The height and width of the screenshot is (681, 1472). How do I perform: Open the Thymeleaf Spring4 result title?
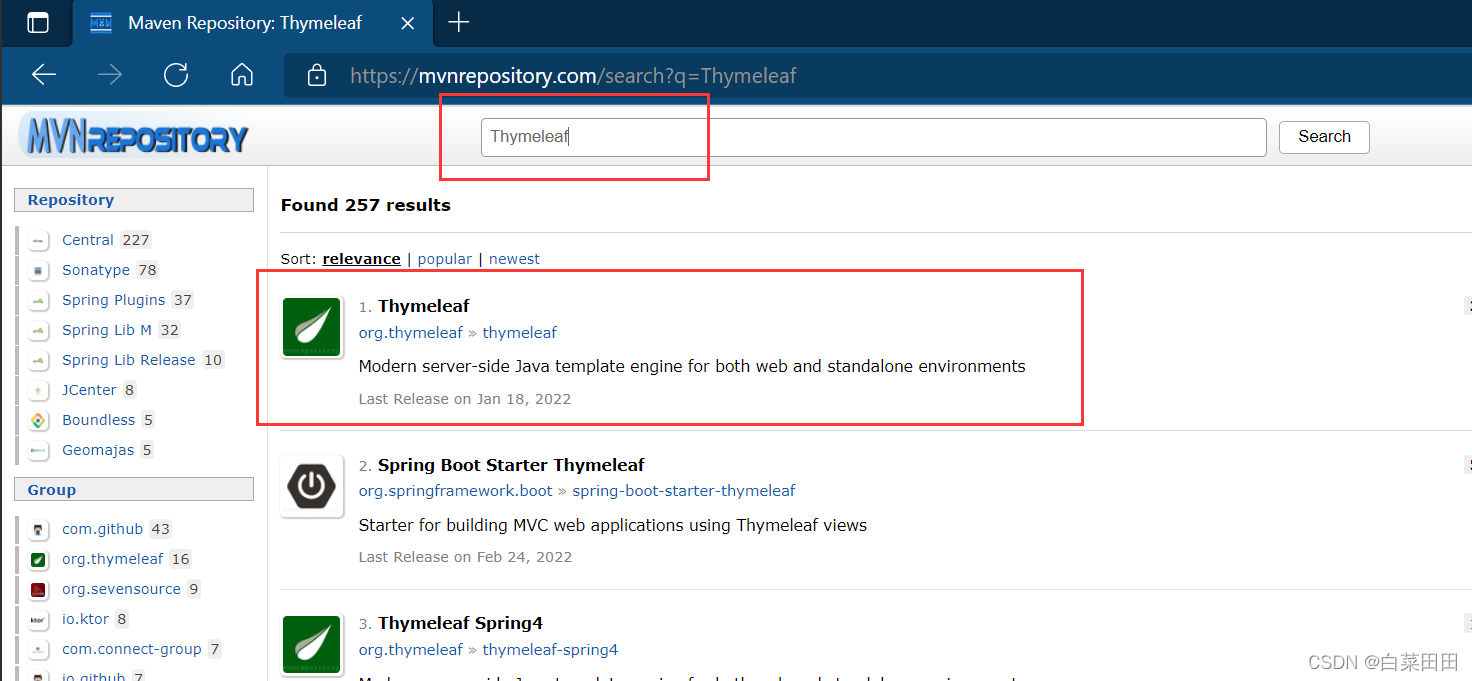point(460,623)
